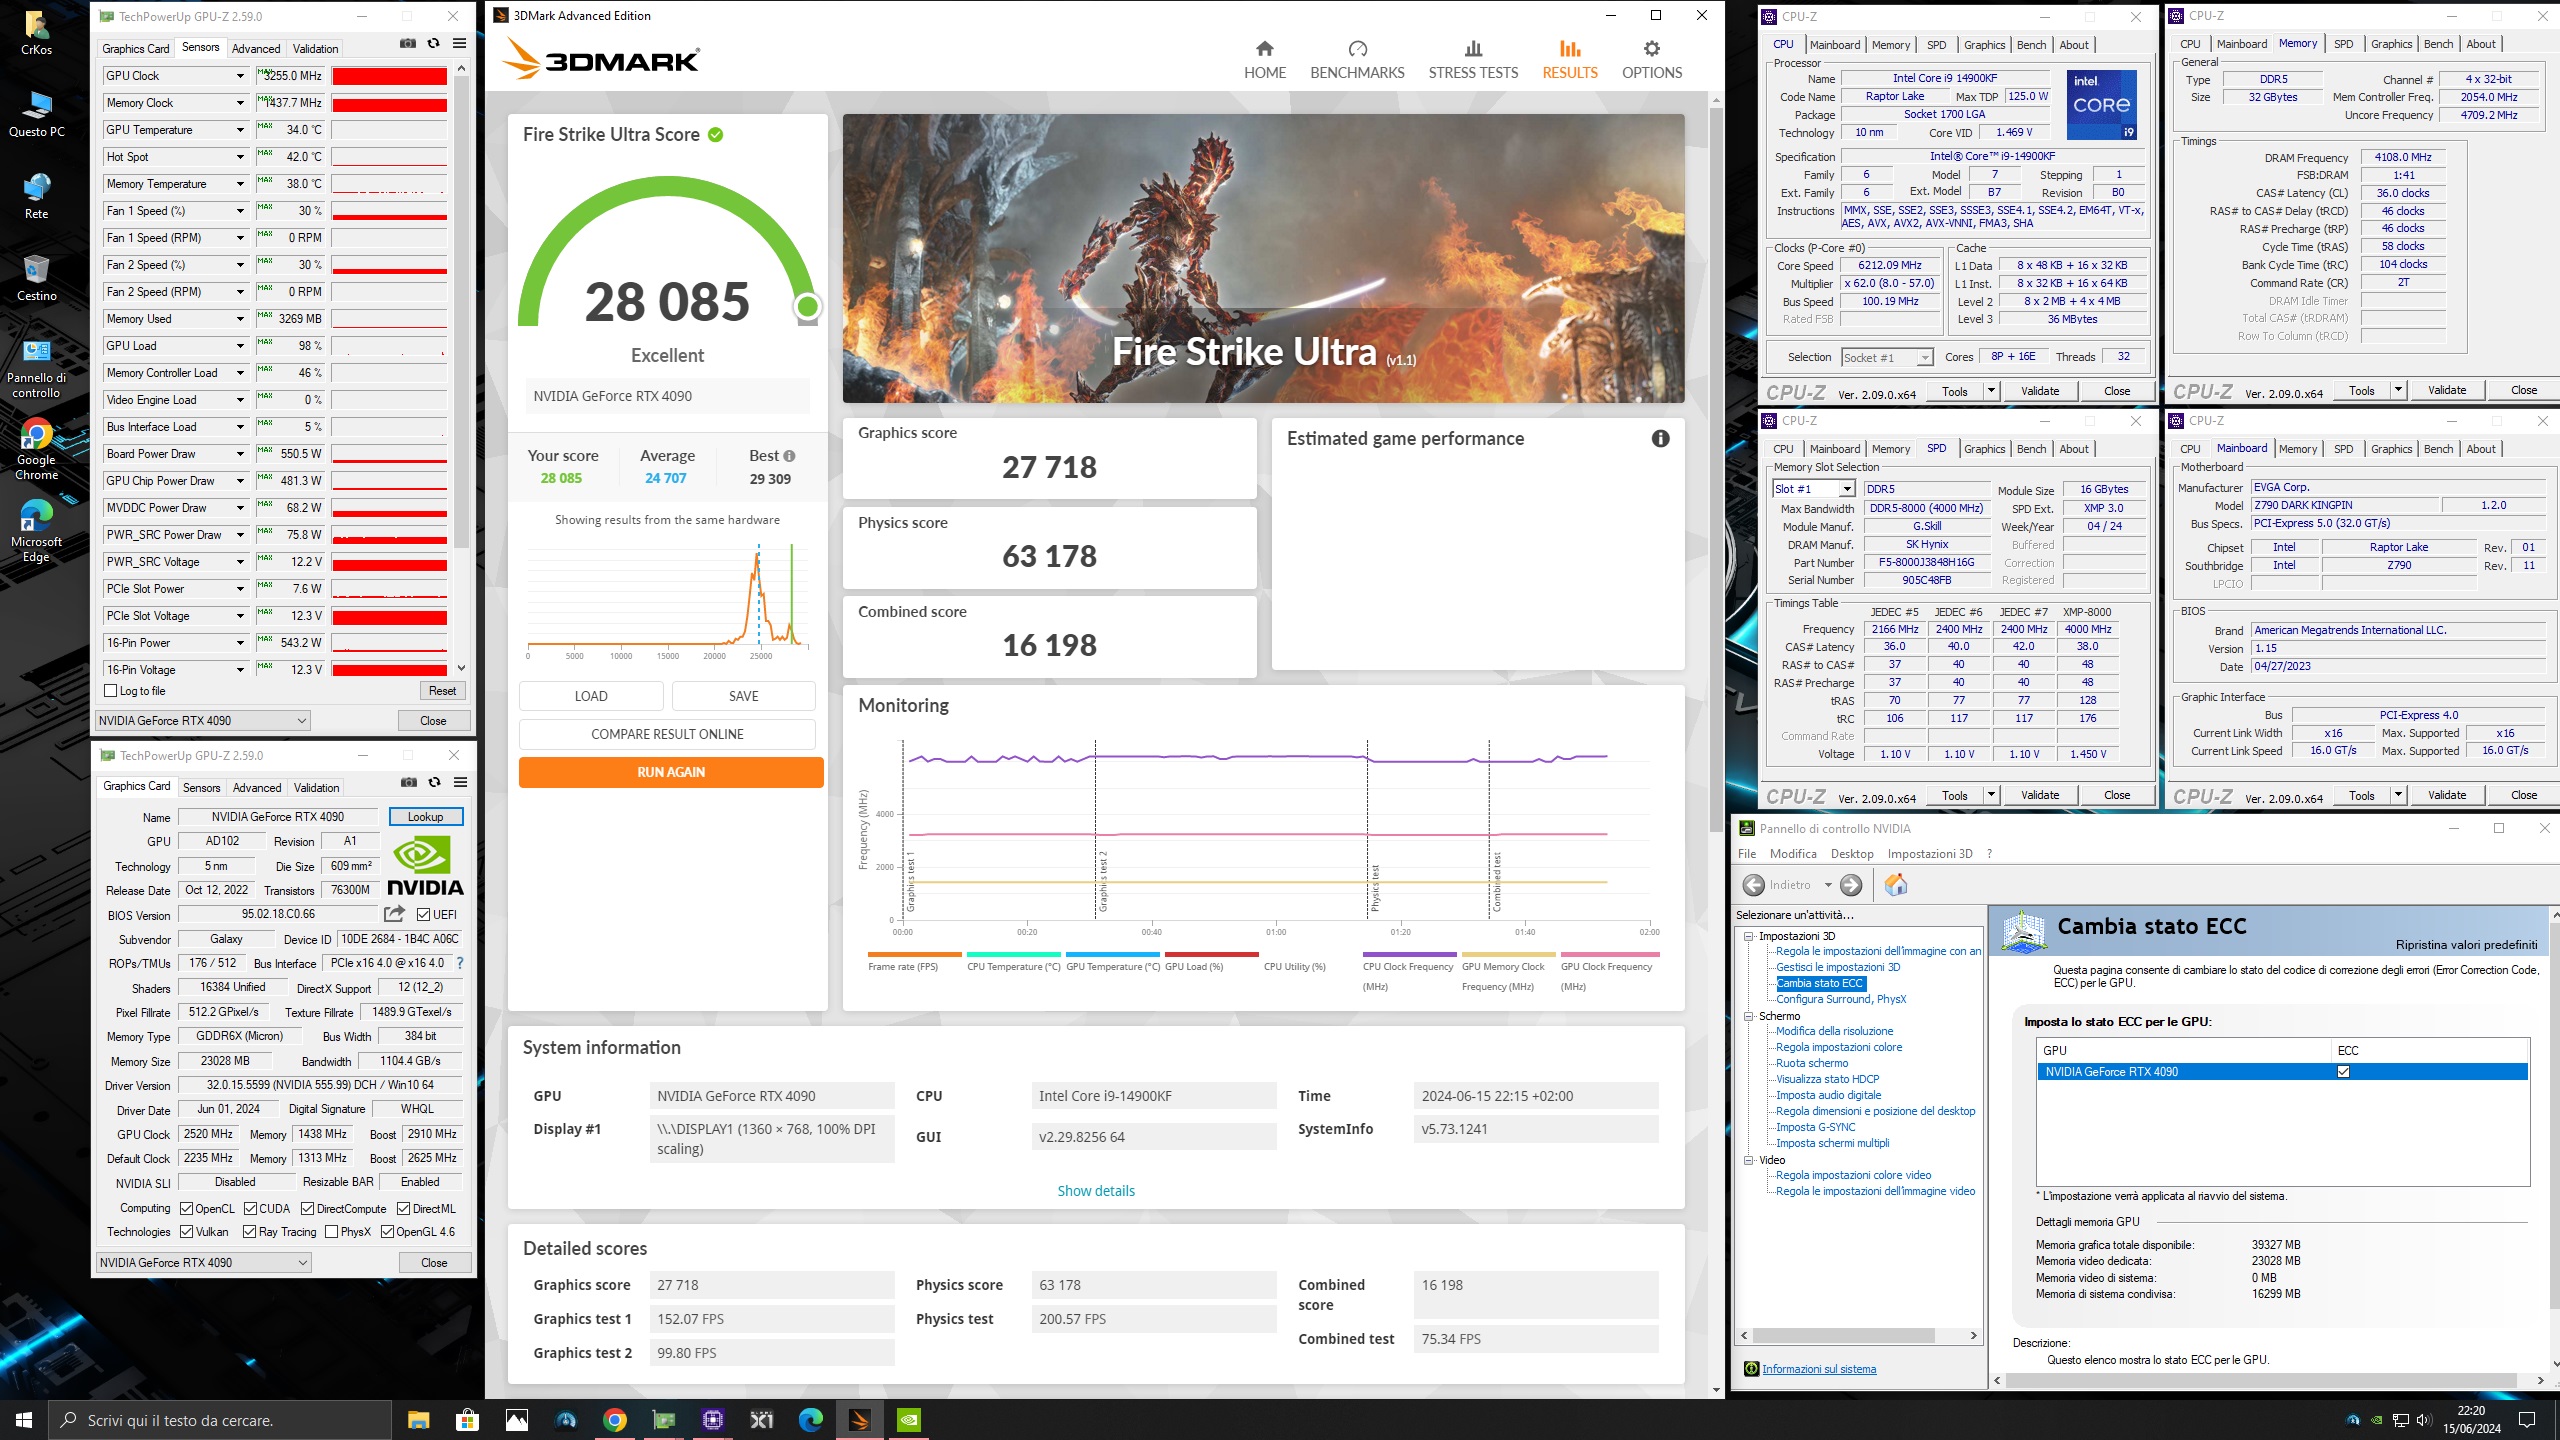
Task: Open the Board Power Draw sensor dropdown
Action: tap(240, 454)
